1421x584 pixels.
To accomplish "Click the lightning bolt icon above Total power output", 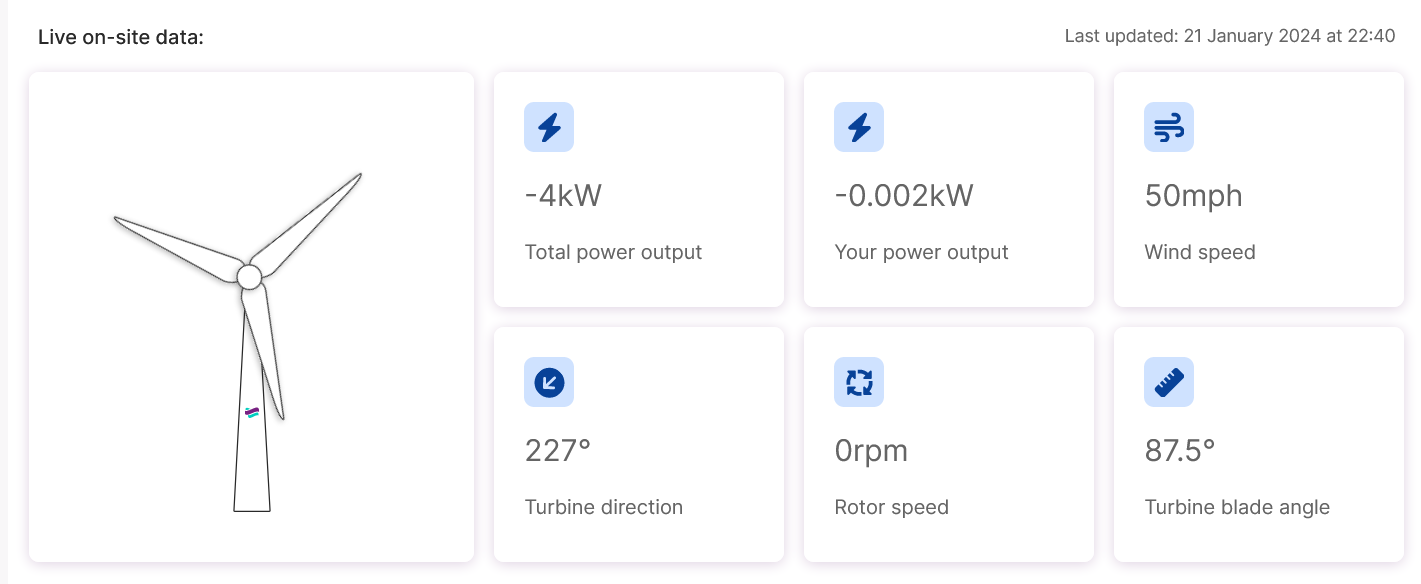I will (x=549, y=127).
